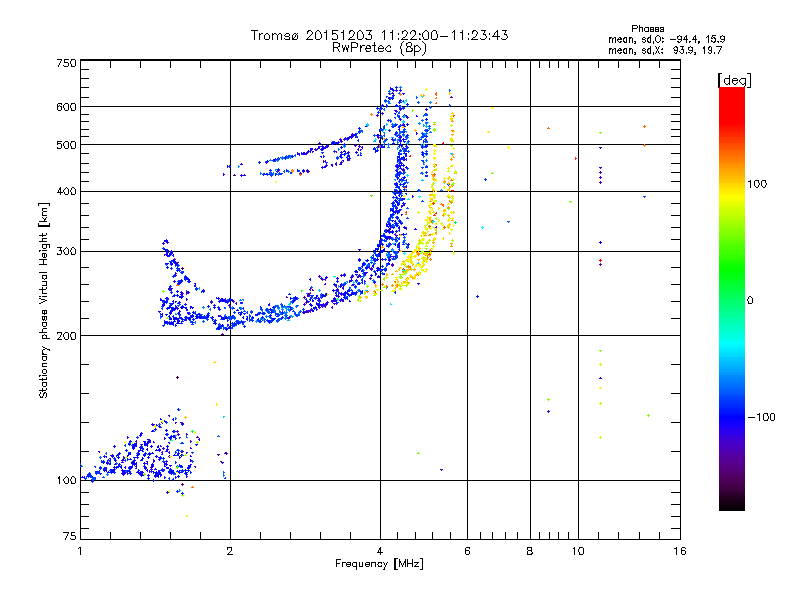The height and width of the screenshot is (600, 800).
Task: Click the y-axis tick label '300'
Action: pos(67,251)
